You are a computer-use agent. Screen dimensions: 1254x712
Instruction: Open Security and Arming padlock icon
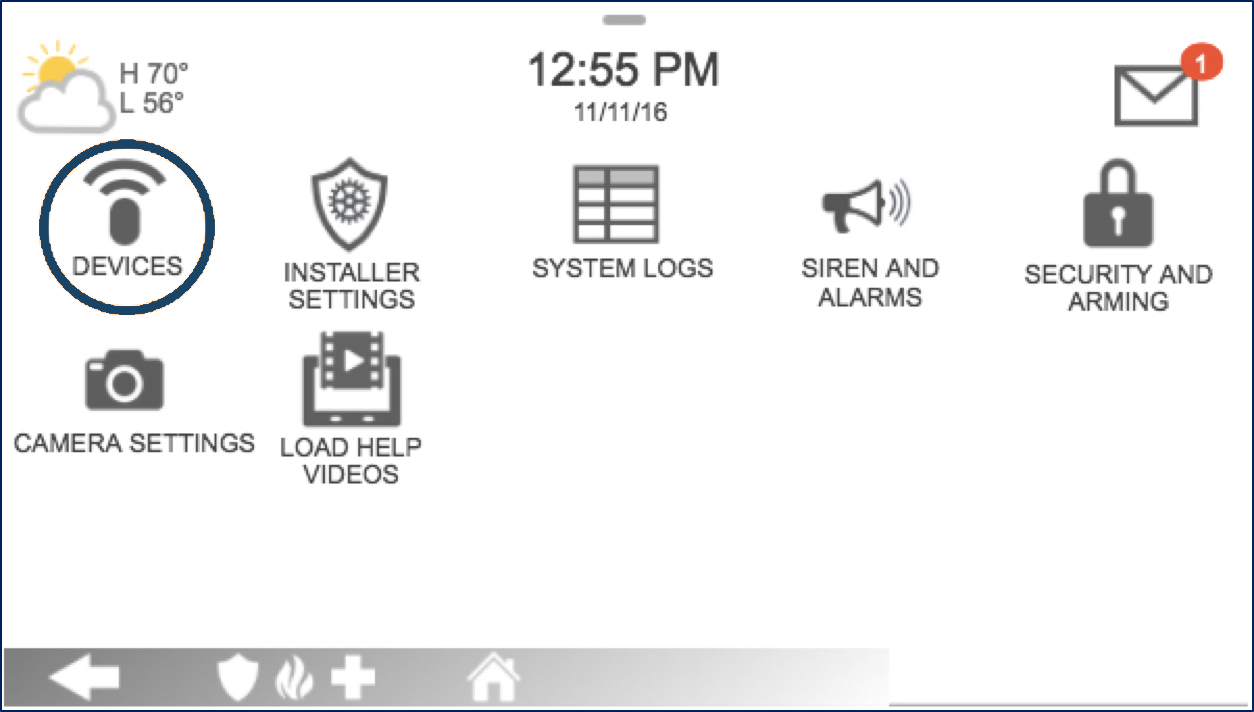coord(1118,204)
